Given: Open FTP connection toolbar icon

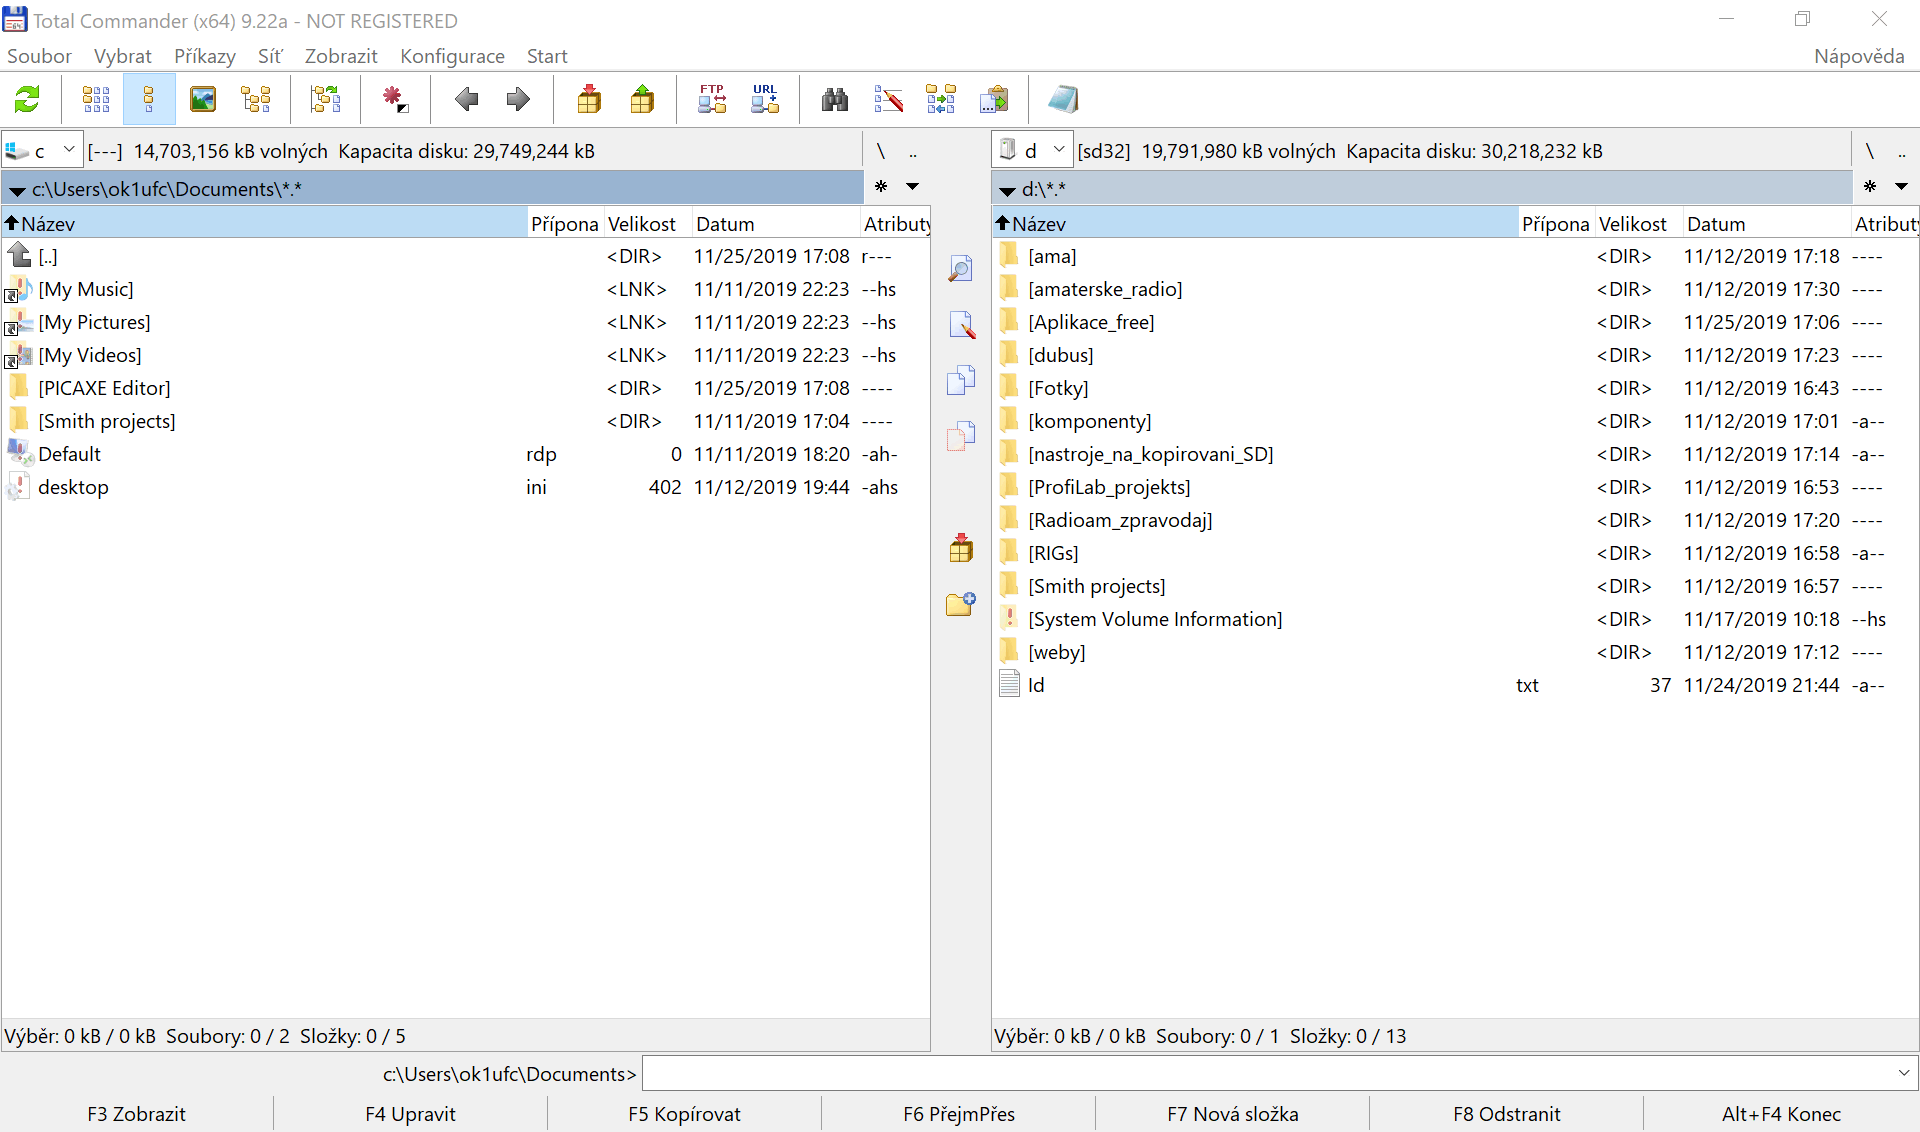Looking at the screenshot, I should click(712, 99).
